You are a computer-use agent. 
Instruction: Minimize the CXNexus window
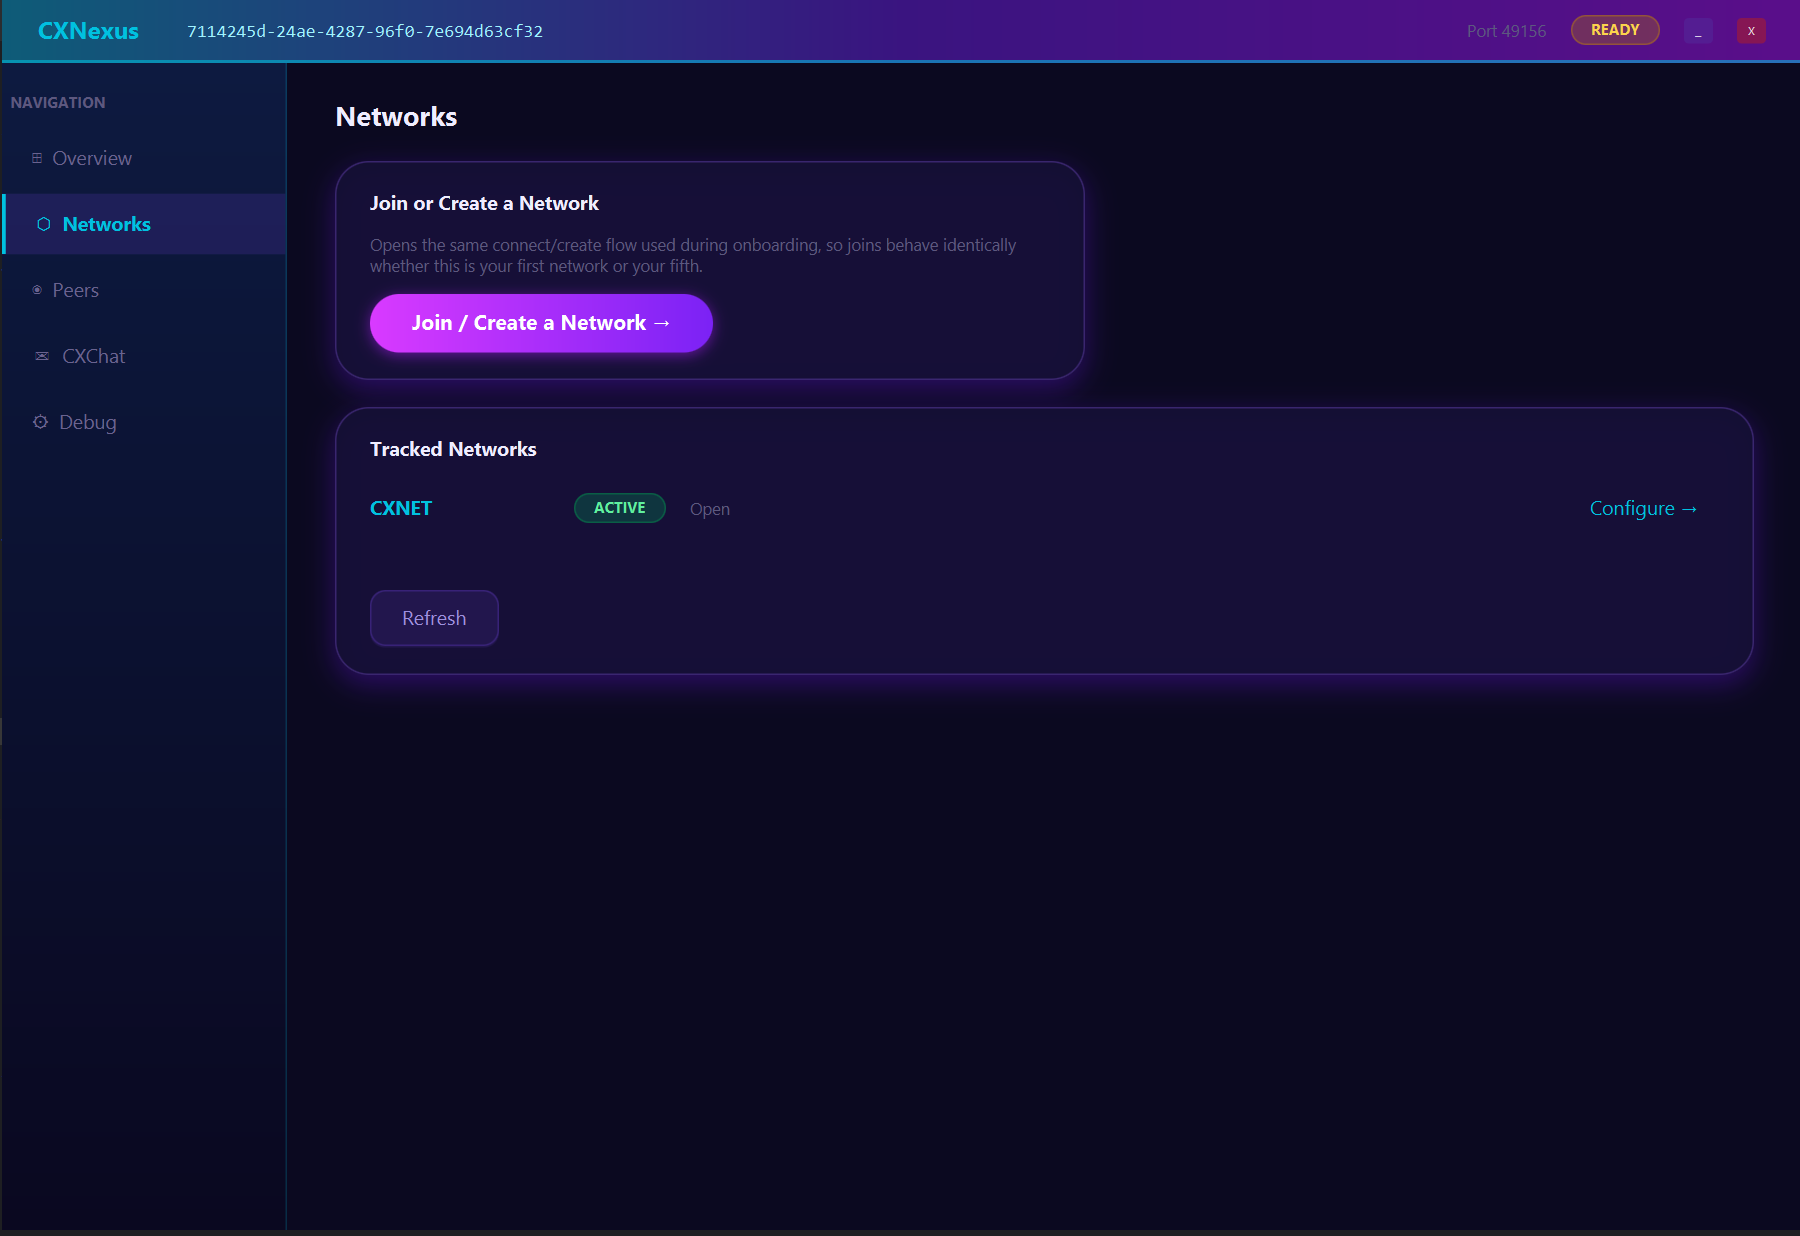(x=1698, y=31)
